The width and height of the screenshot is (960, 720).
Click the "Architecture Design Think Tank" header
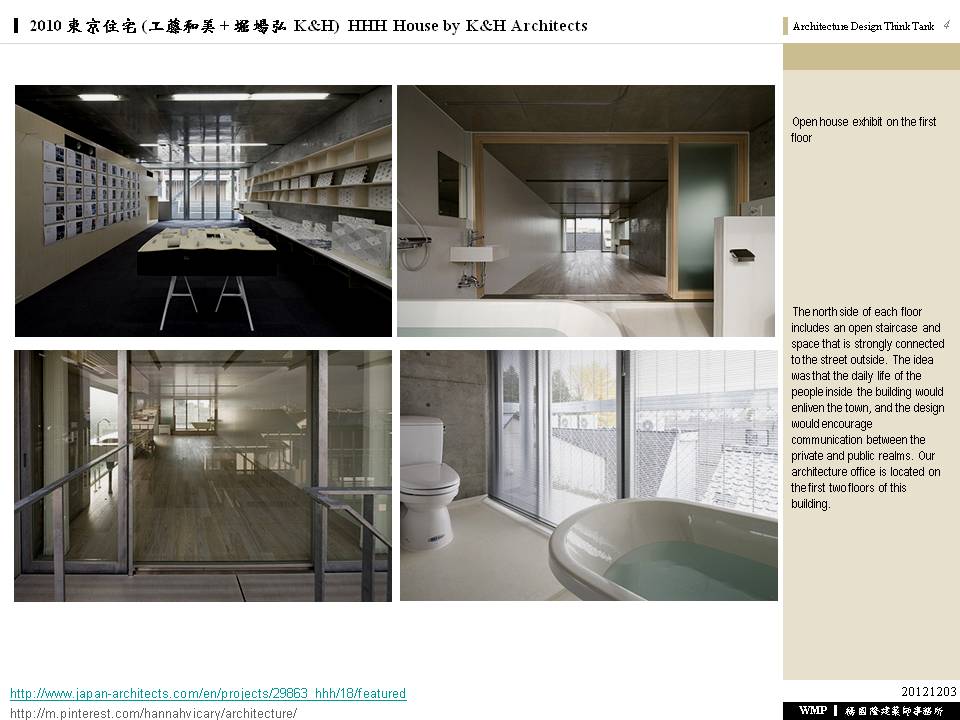(863, 27)
